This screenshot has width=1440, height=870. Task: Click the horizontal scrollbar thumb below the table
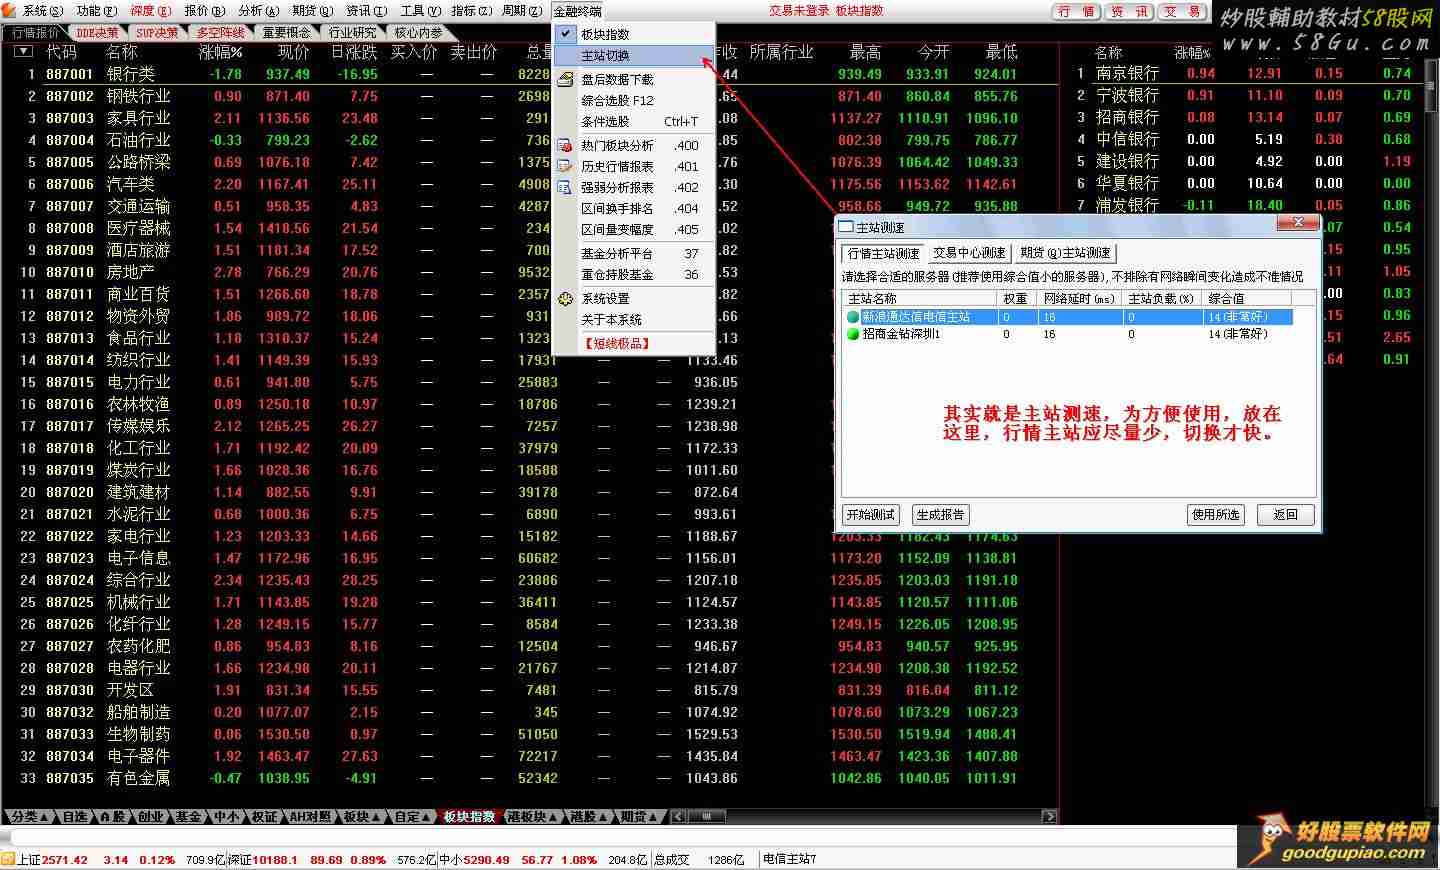[x=707, y=817]
